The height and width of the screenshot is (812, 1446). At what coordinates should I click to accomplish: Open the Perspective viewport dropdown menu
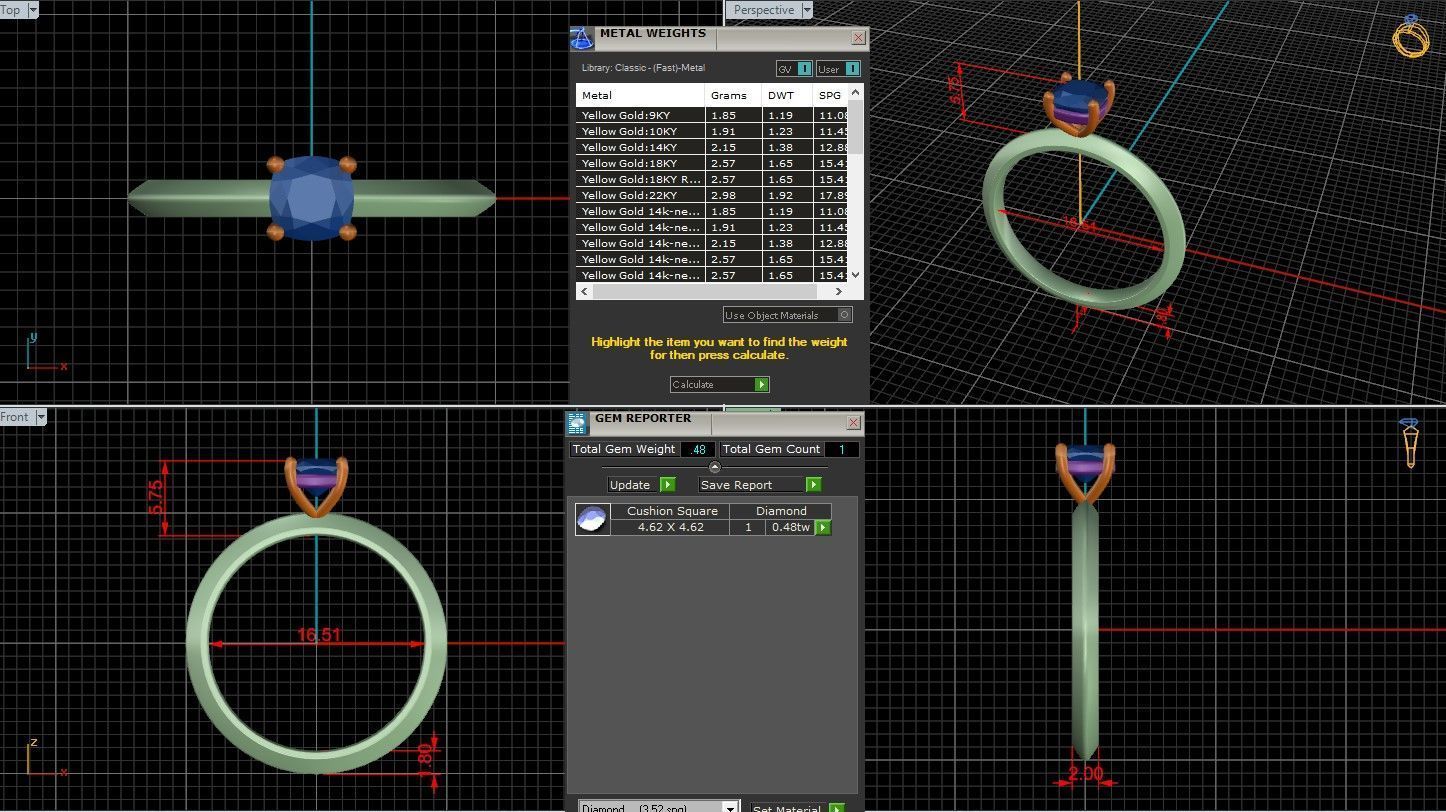(805, 10)
